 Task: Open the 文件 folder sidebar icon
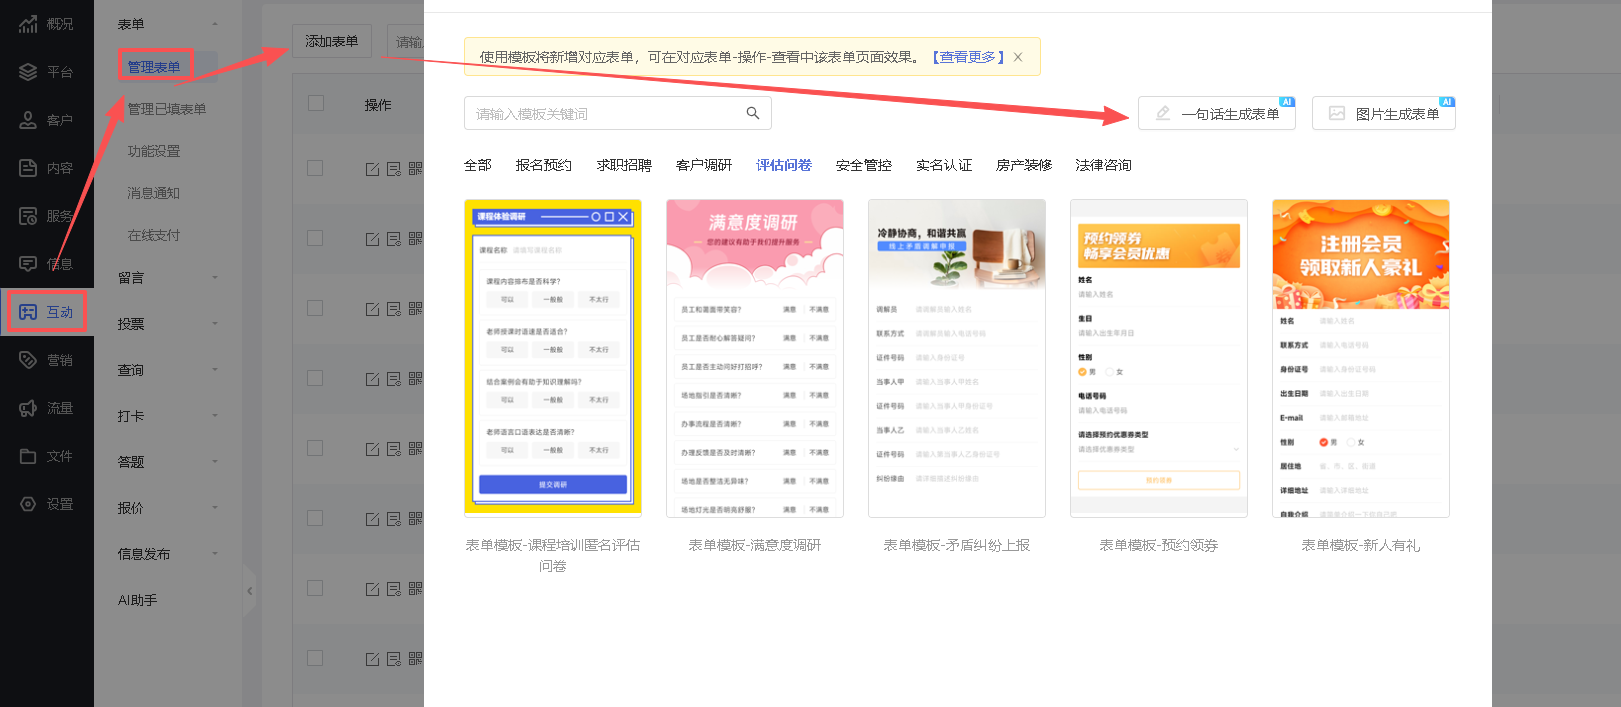click(x=28, y=456)
